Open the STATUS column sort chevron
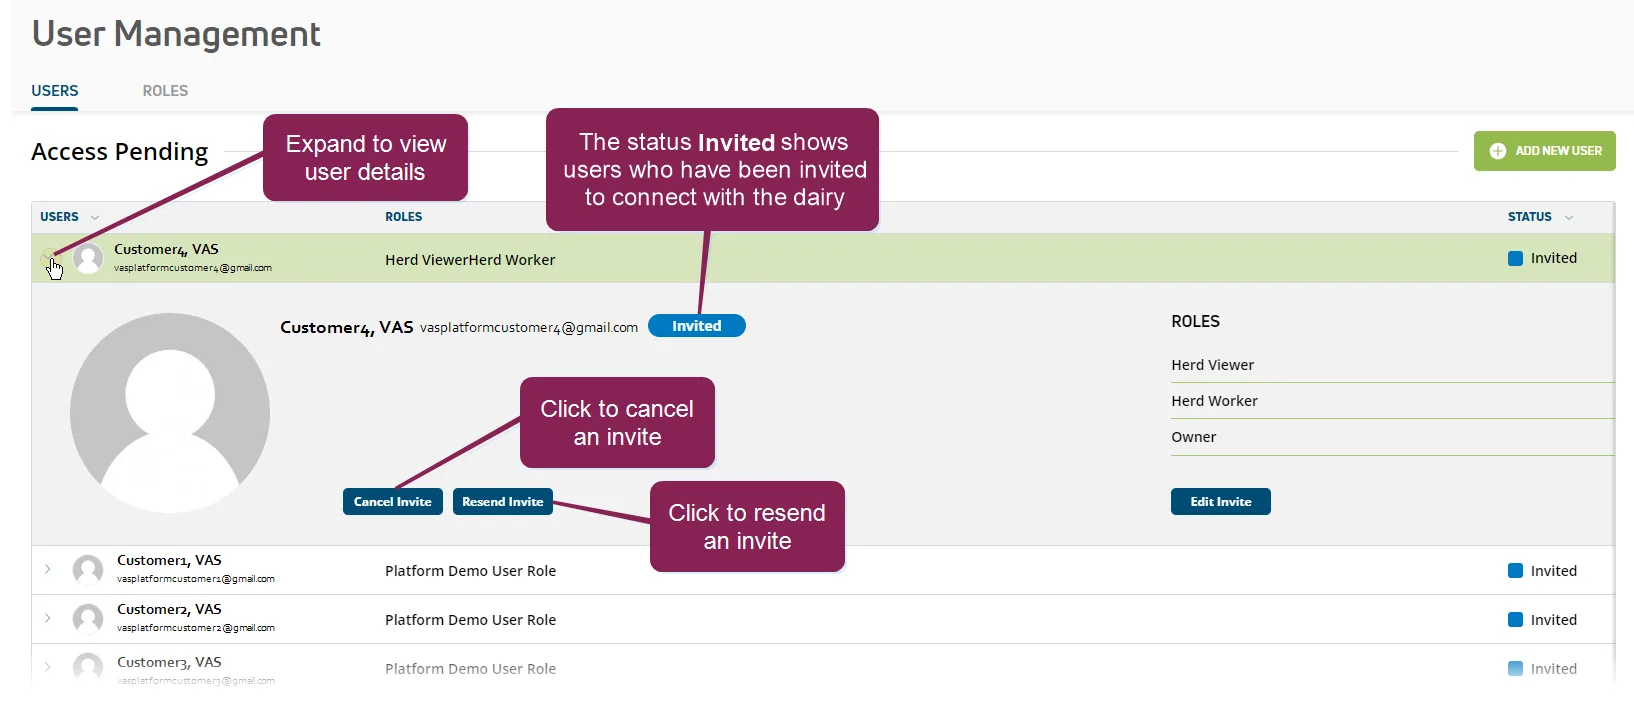The image size is (1634, 704). click(x=1568, y=217)
